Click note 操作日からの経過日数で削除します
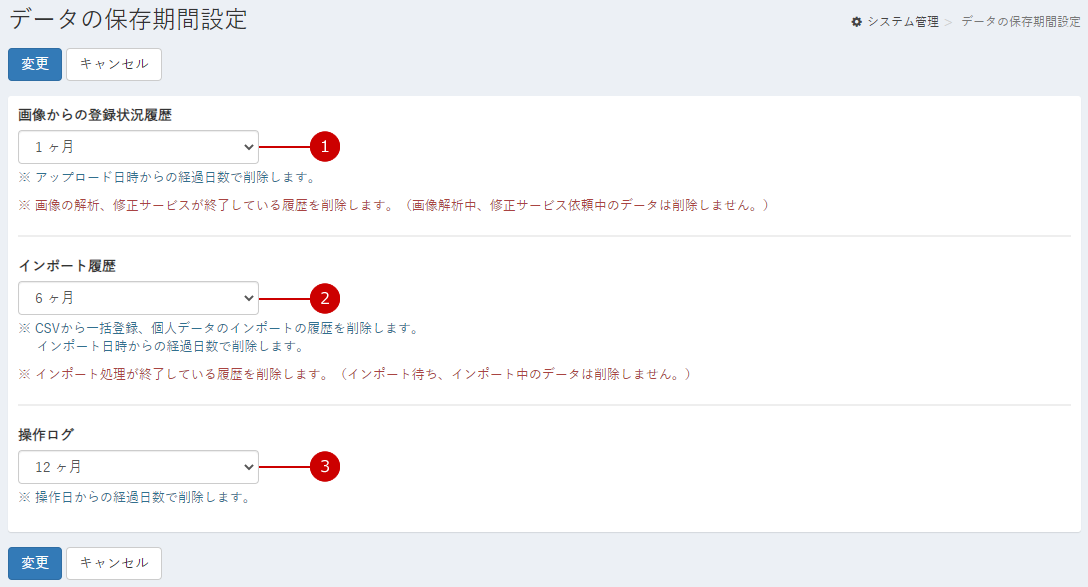1088x587 pixels. (x=135, y=497)
